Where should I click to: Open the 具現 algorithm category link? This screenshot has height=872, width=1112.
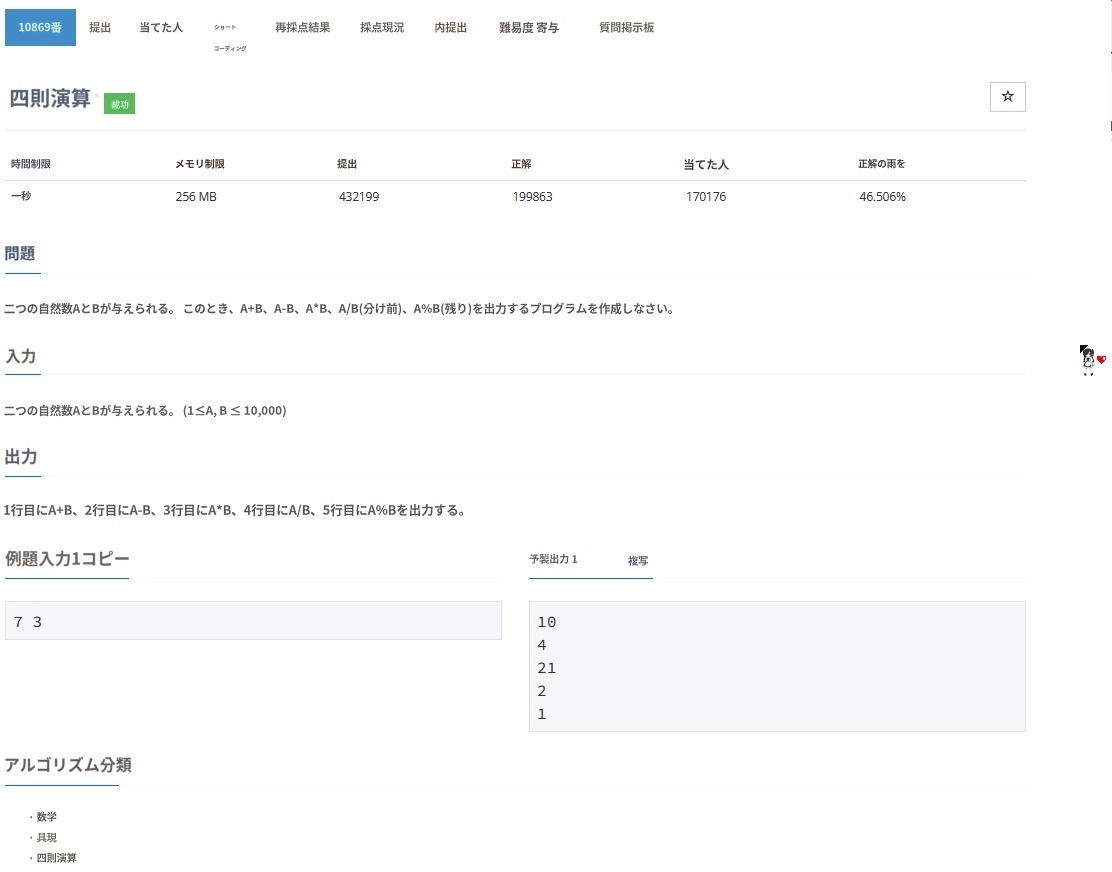[x=47, y=838]
